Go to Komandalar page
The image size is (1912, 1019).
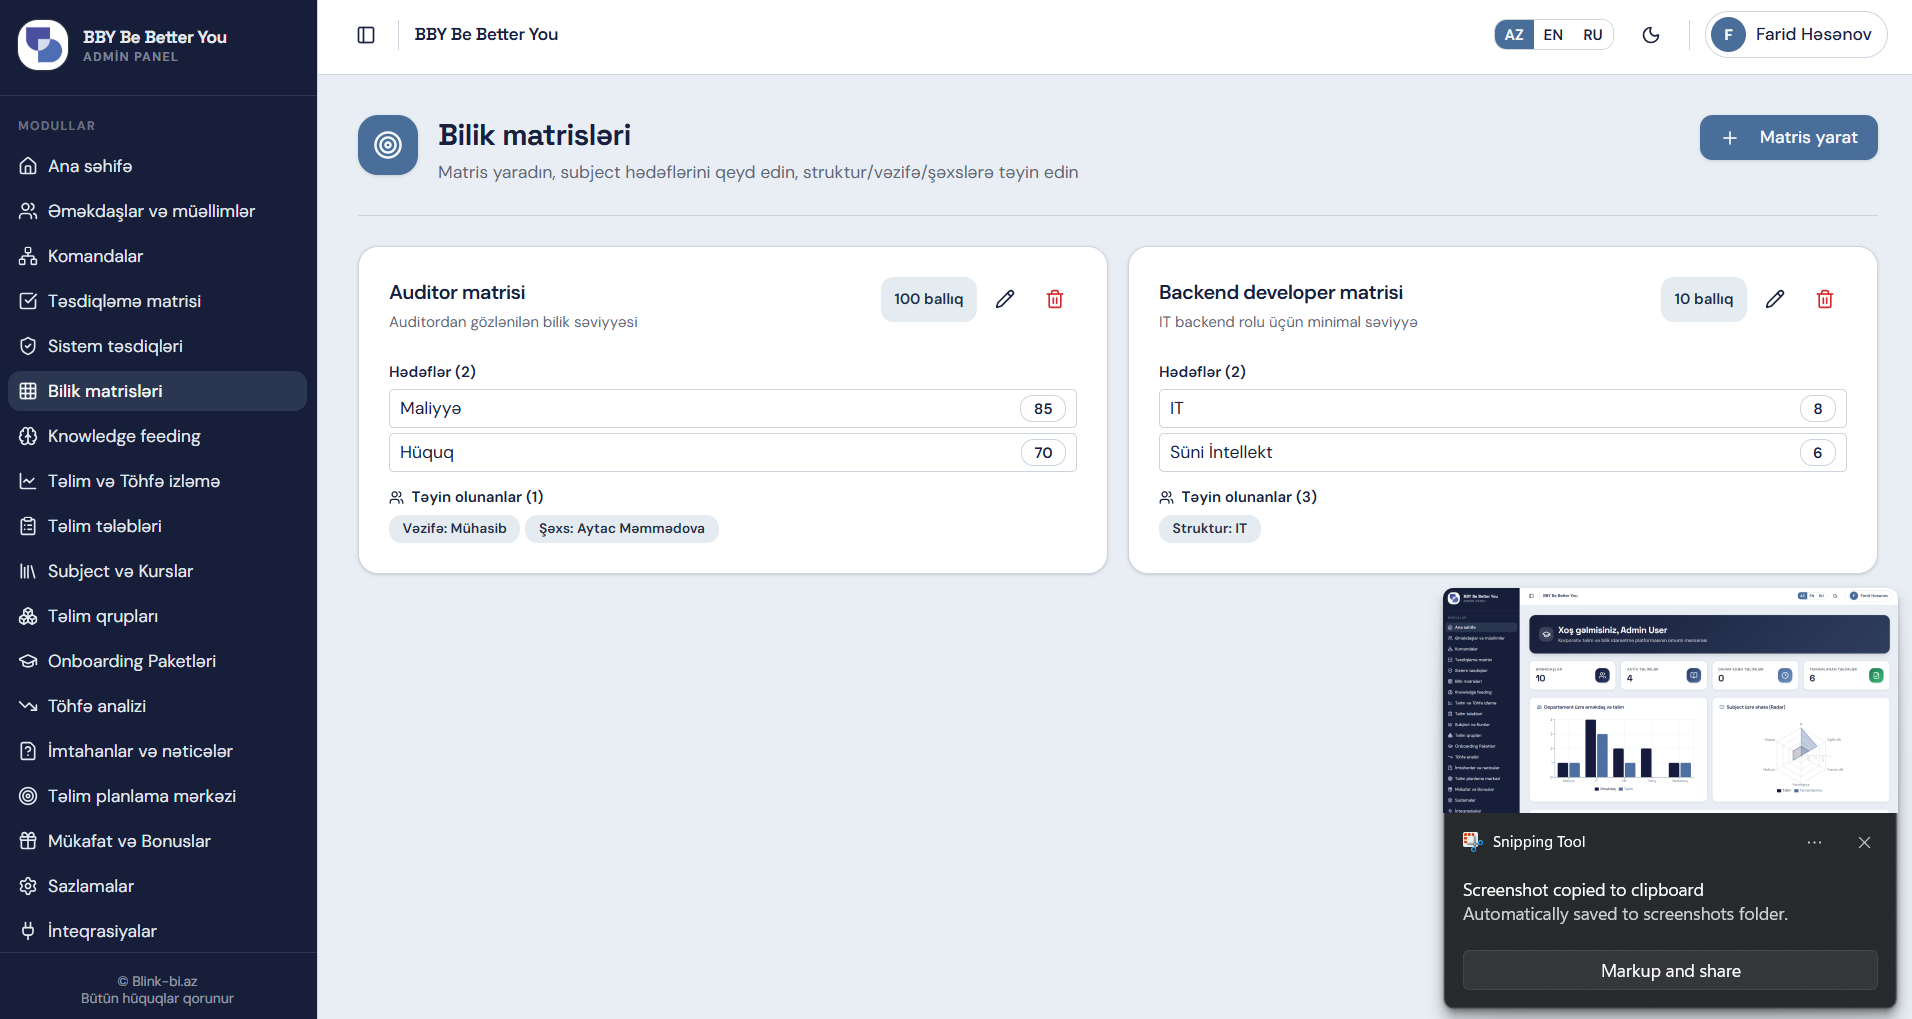coord(157,256)
